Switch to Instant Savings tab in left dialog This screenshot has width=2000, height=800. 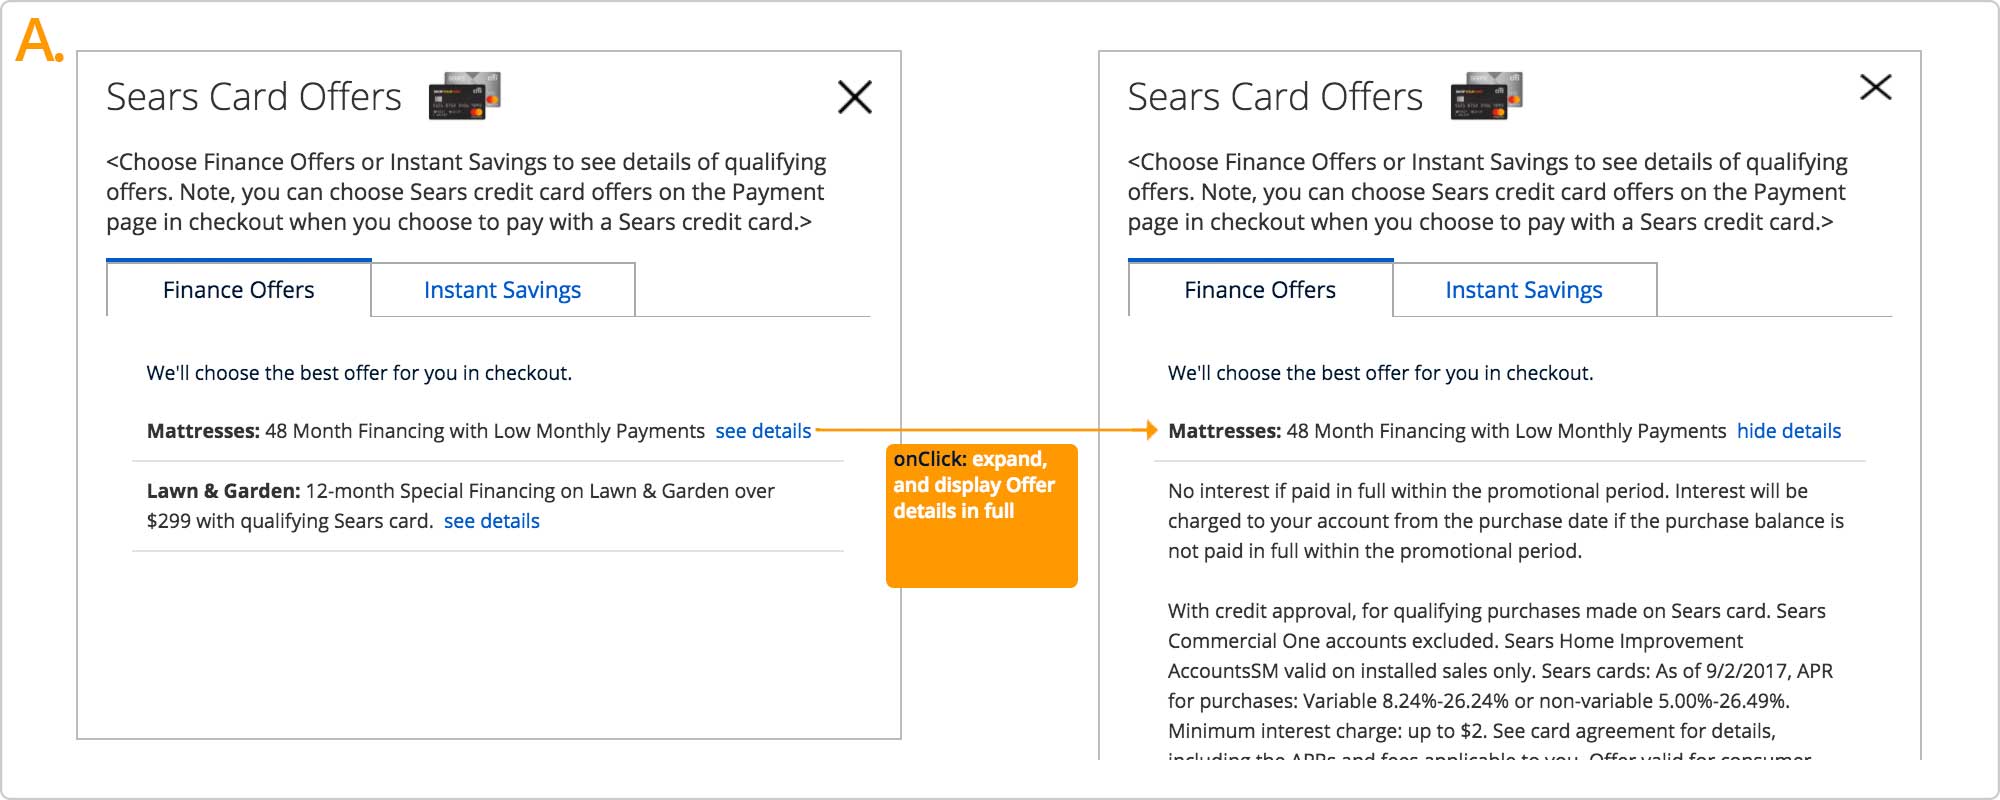tap(503, 290)
